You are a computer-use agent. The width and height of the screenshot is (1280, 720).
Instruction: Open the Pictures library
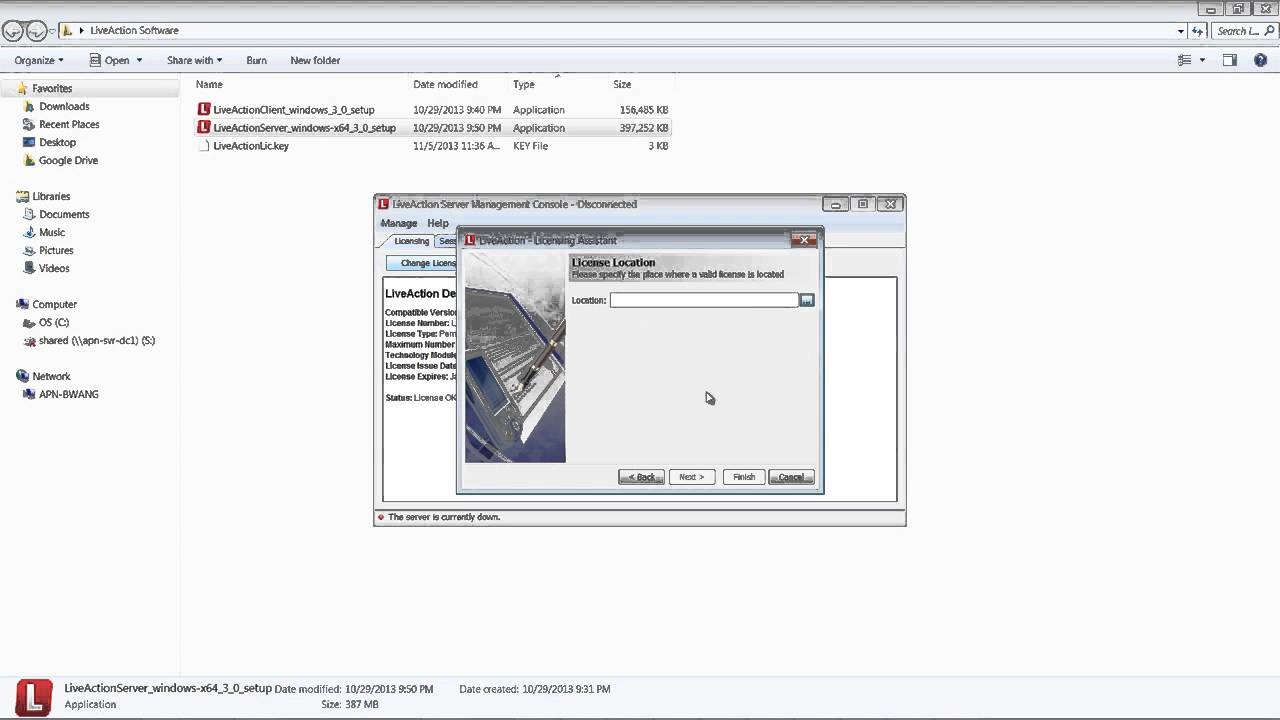coord(56,250)
